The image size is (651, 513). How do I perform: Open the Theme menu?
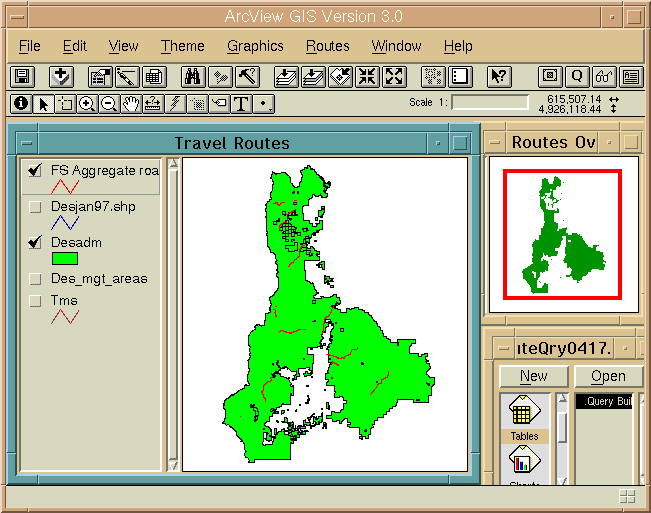183,46
